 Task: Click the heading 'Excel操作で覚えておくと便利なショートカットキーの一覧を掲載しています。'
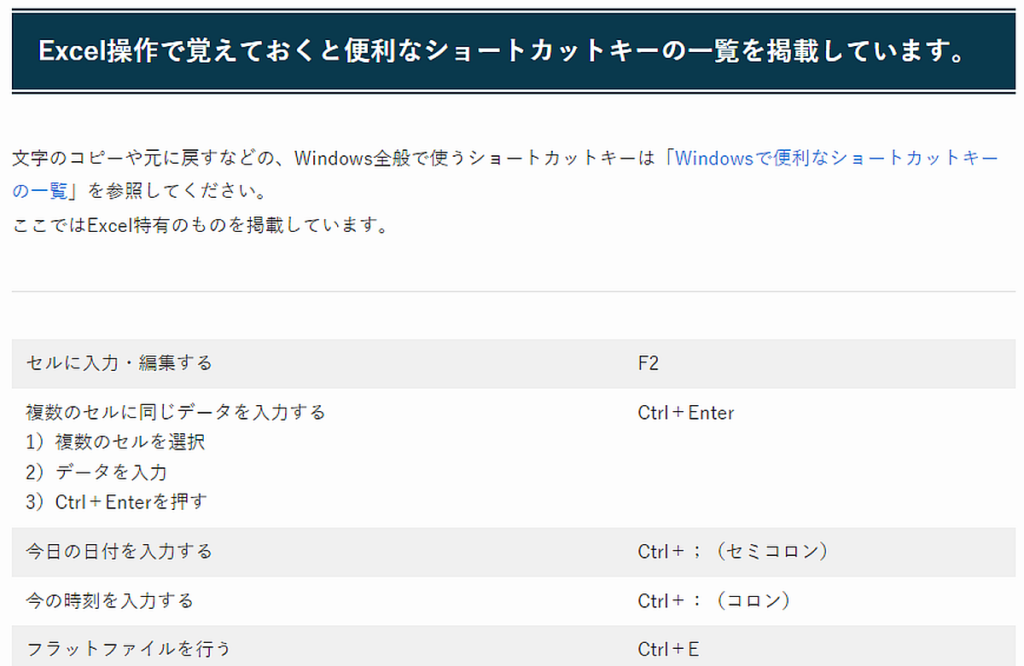502,51
